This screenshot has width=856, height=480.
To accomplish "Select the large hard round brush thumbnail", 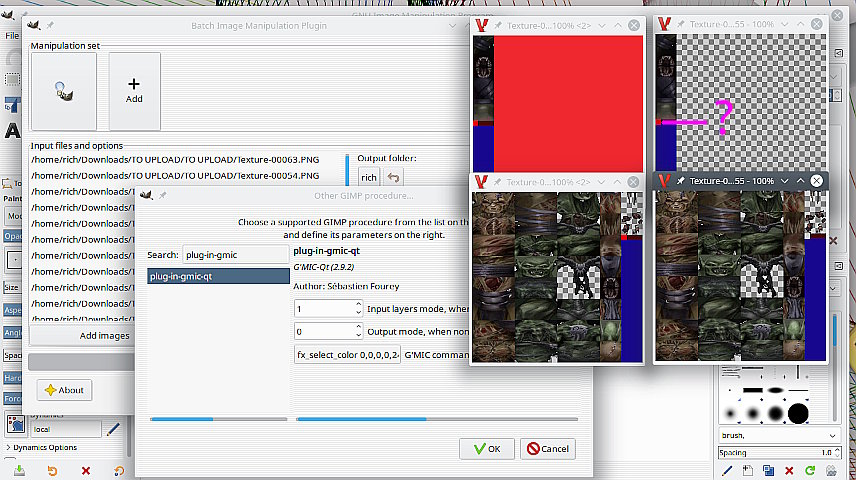I will point(798,413).
